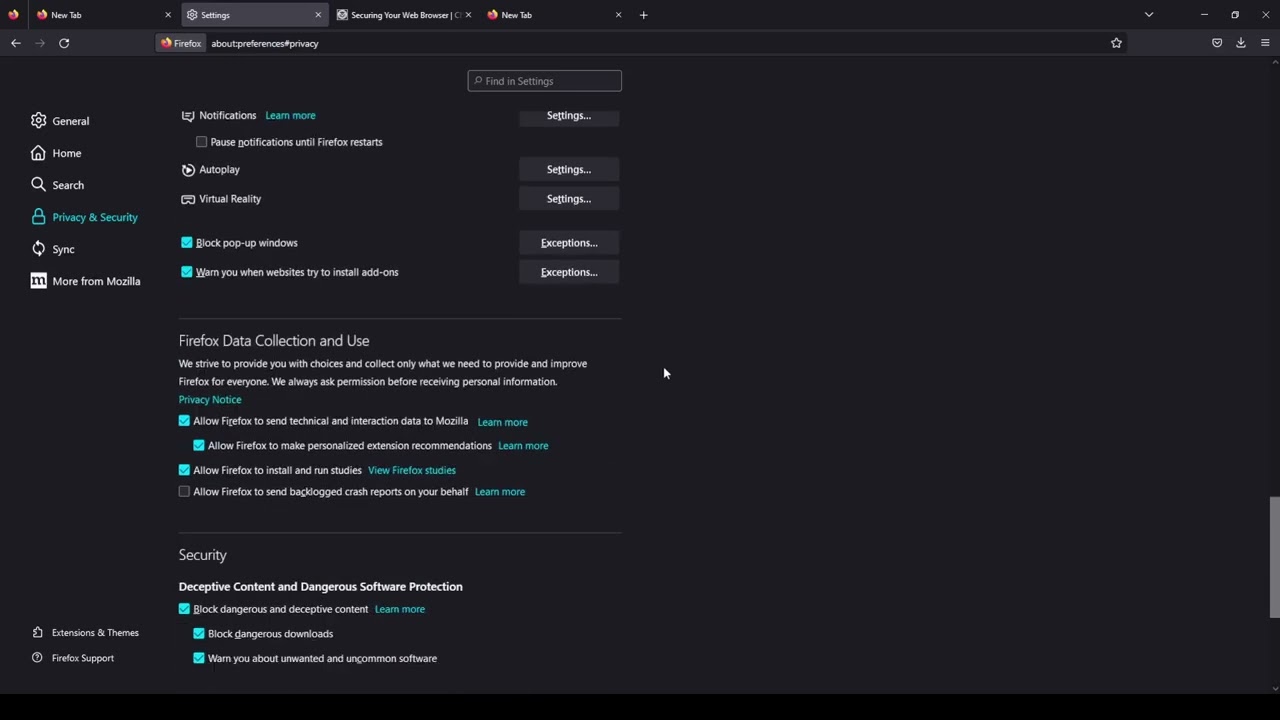Open the Firefox application menu

[1265, 43]
